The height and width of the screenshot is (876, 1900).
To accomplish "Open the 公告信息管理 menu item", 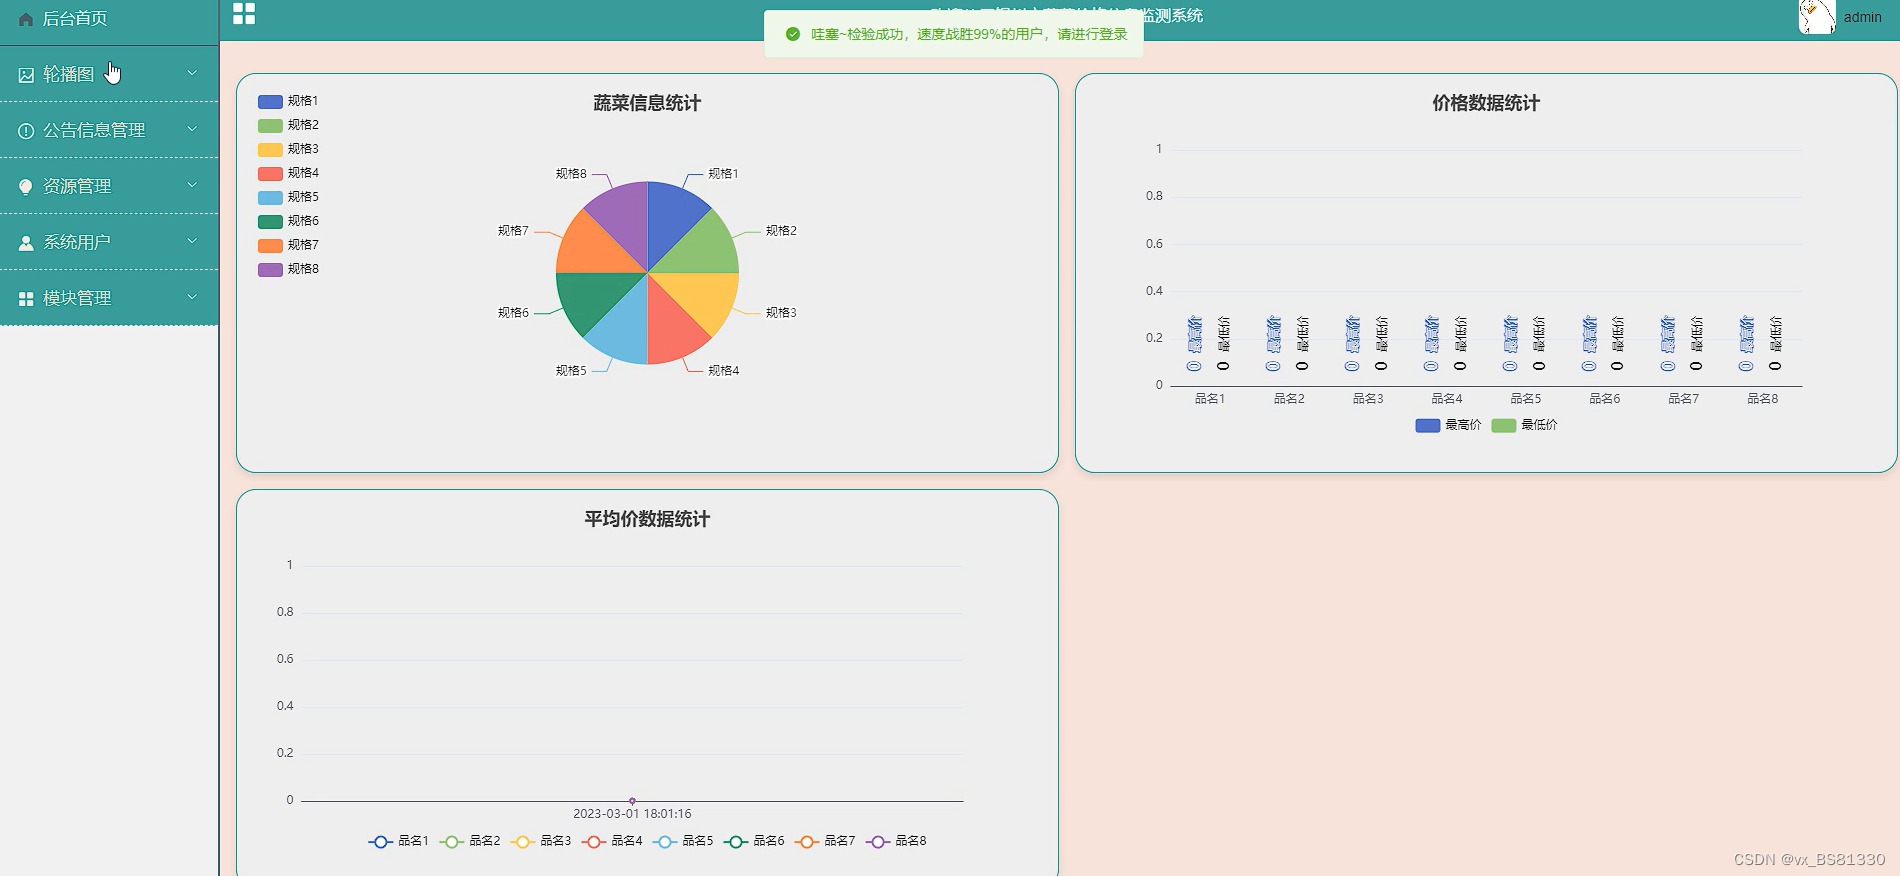I will tap(109, 130).
